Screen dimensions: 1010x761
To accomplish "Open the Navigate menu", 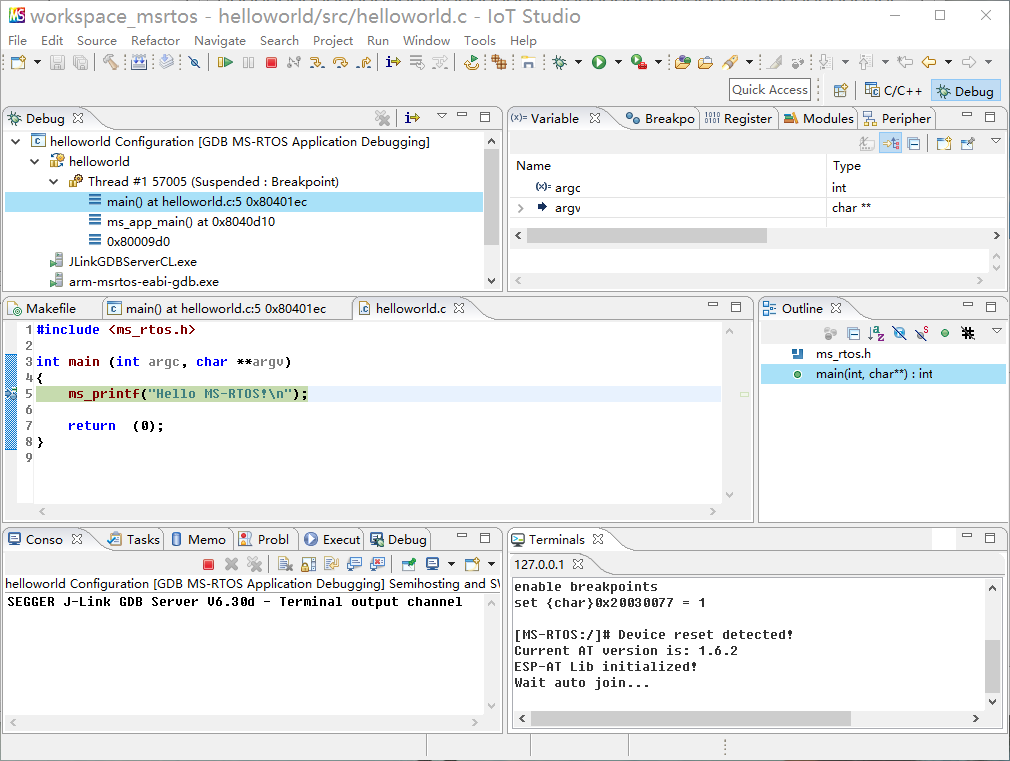I will click(219, 41).
